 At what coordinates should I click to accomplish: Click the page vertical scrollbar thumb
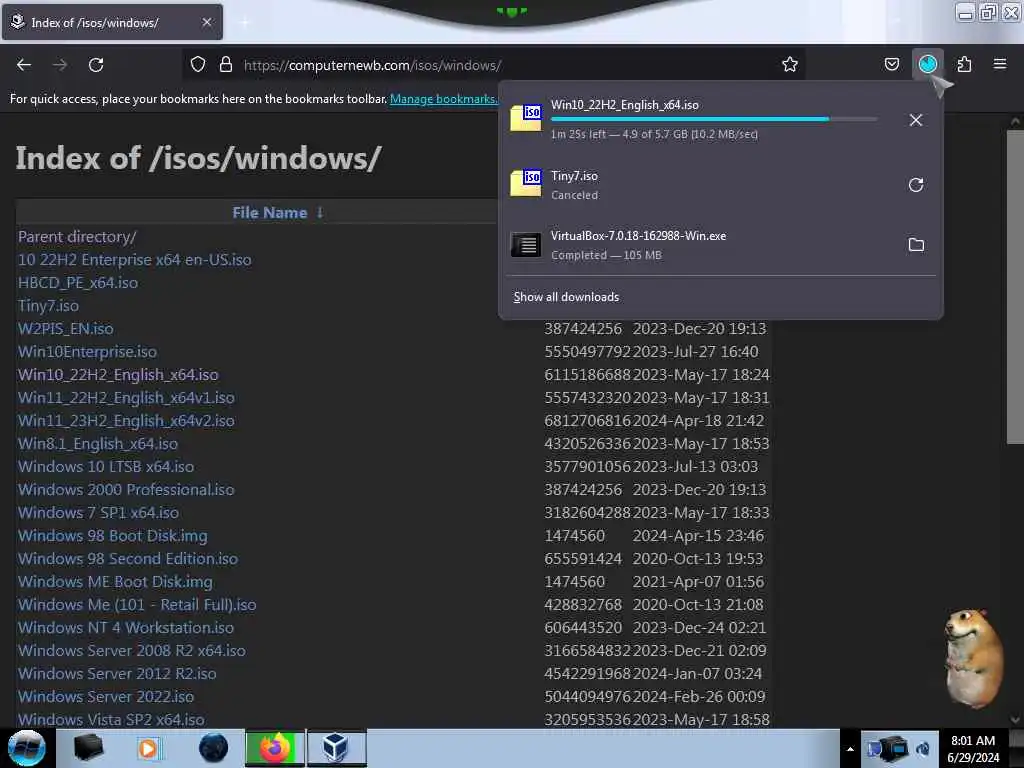(1015, 287)
